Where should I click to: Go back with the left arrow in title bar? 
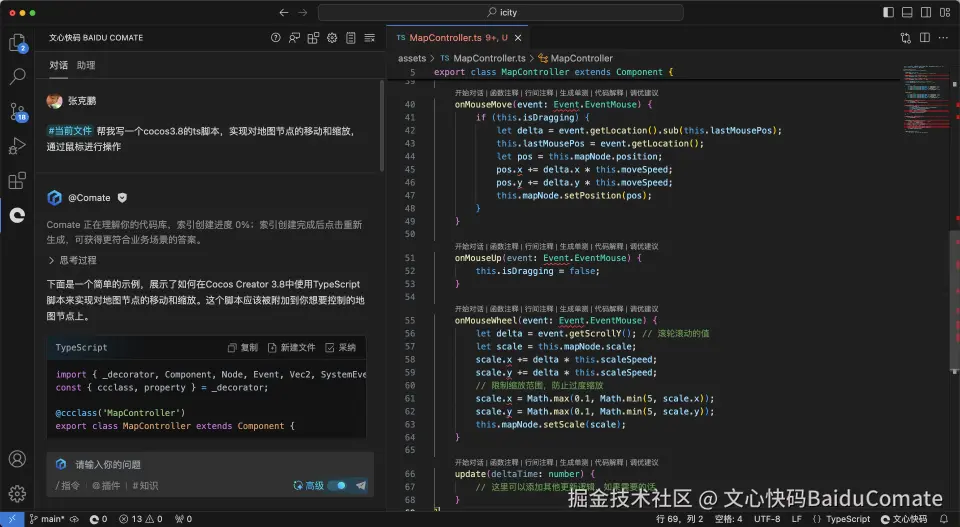[283, 12]
